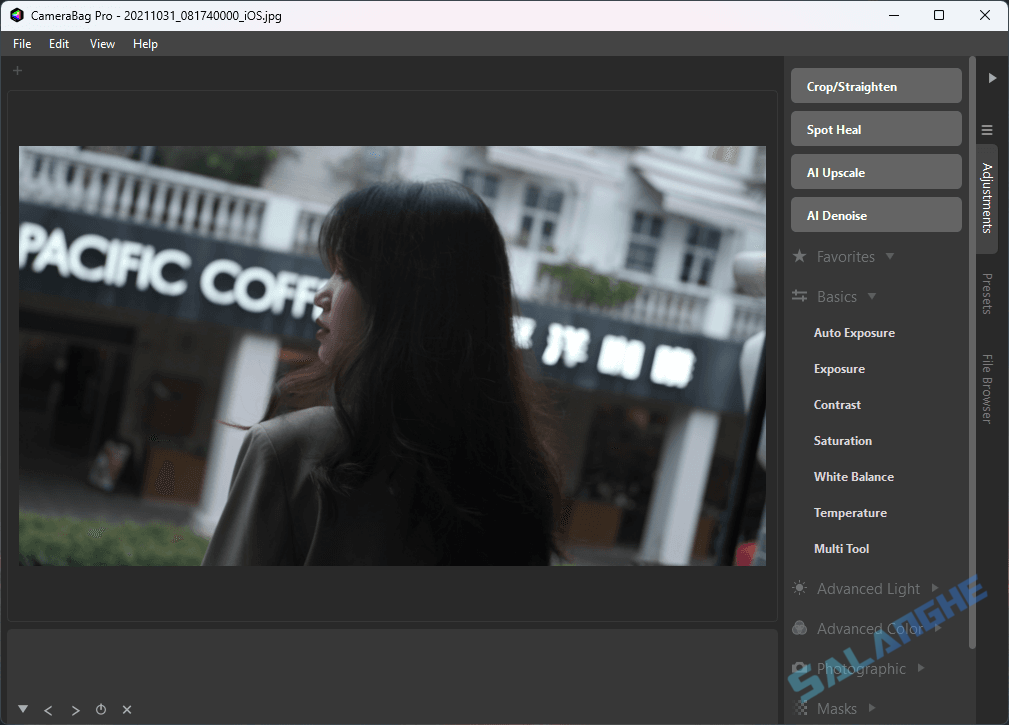Collapse the panel using the right-edge arrow icon

click(992, 77)
